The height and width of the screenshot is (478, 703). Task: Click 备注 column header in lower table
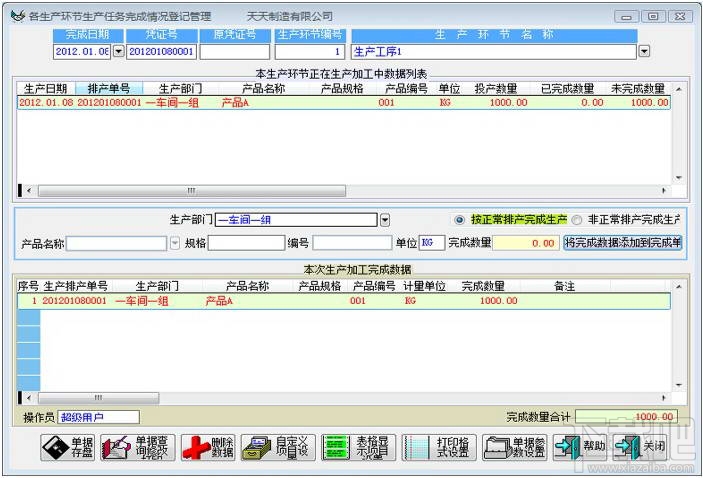pos(564,286)
